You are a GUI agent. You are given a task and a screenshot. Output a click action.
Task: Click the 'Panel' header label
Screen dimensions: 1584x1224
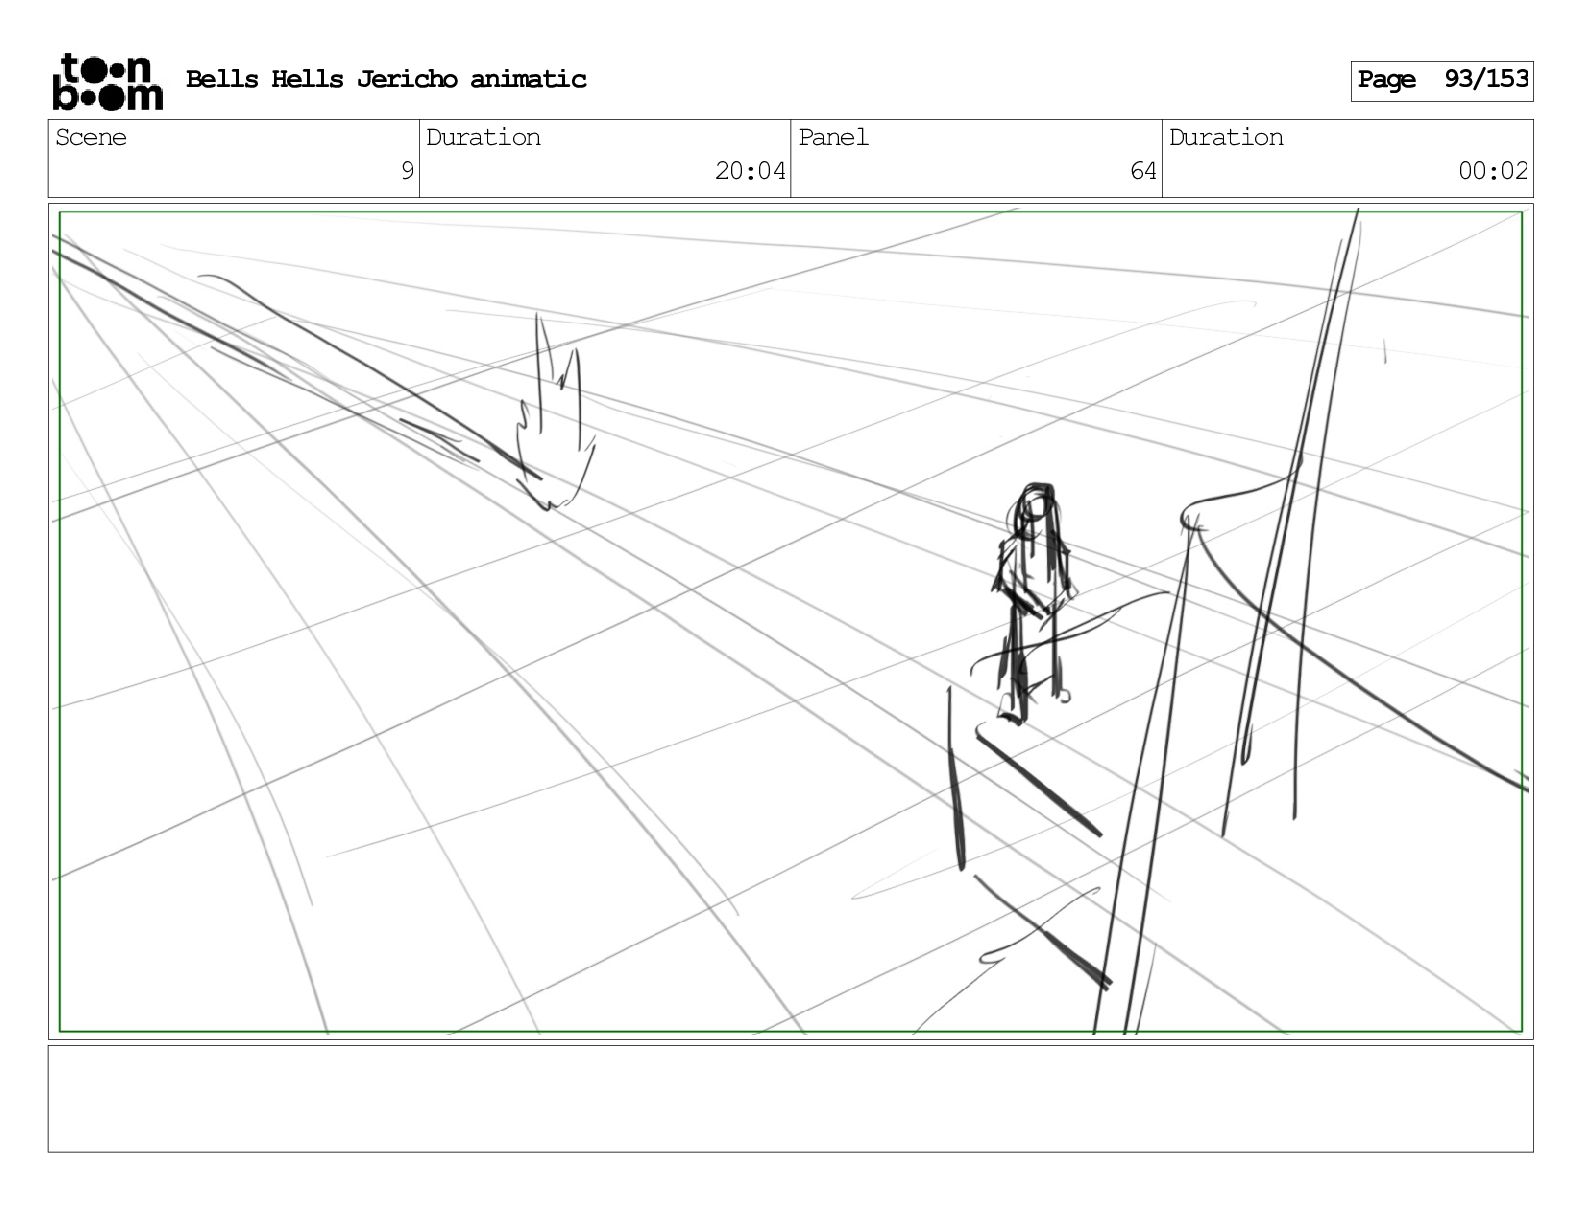click(x=833, y=138)
